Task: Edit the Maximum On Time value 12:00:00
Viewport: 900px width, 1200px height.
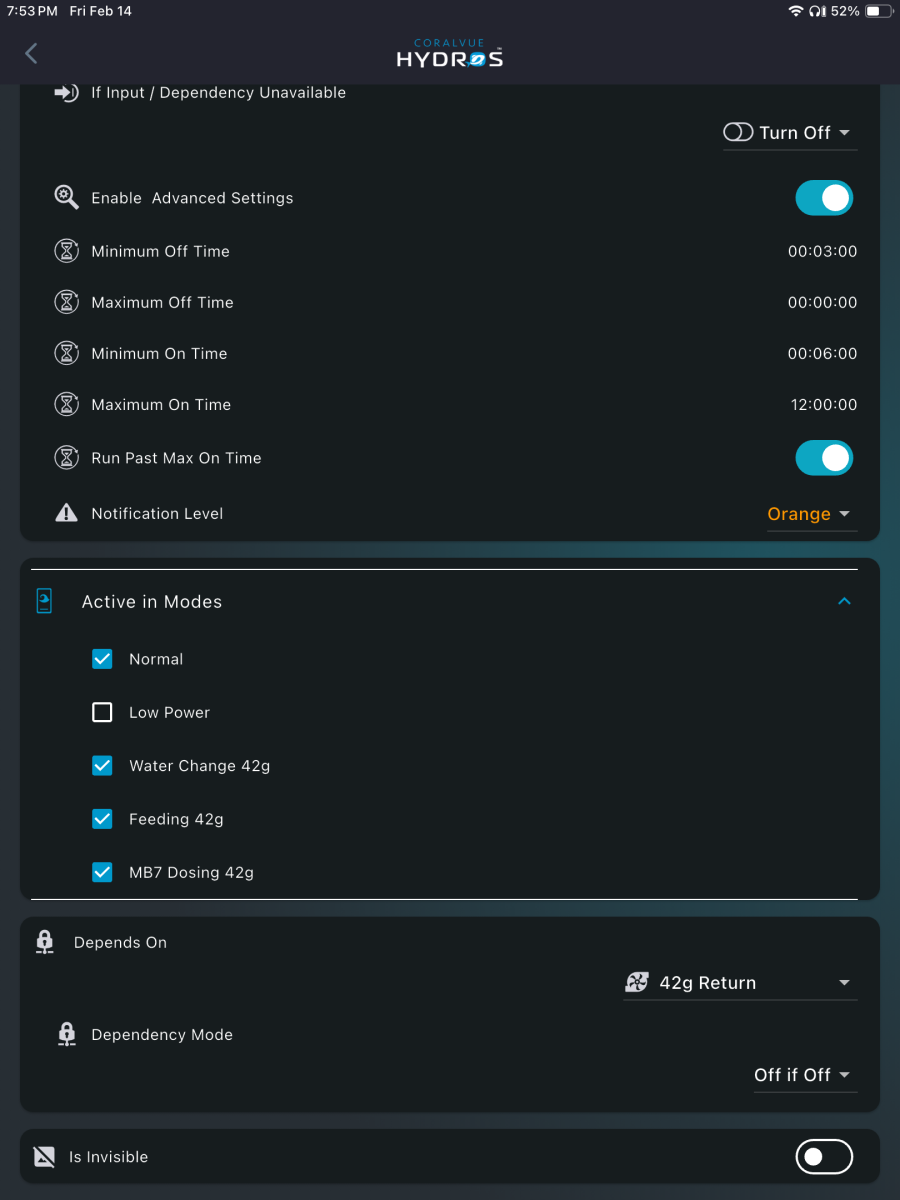Action: pos(823,405)
